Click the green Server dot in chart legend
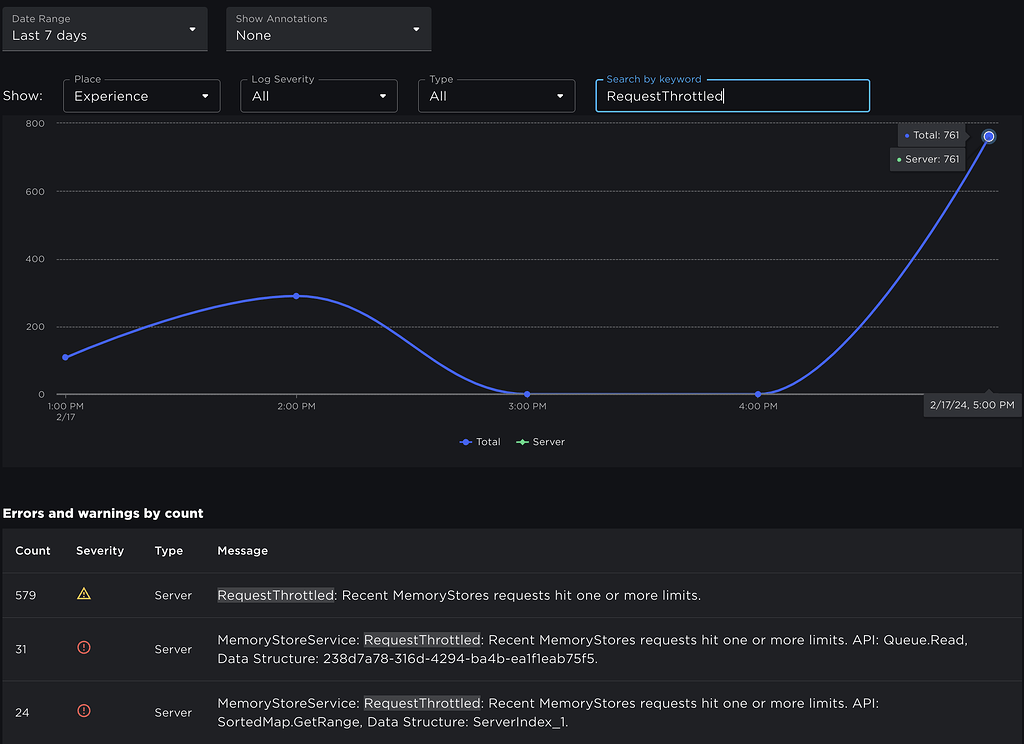The width and height of the screenshot is (1024, 744). coord(522,441)
